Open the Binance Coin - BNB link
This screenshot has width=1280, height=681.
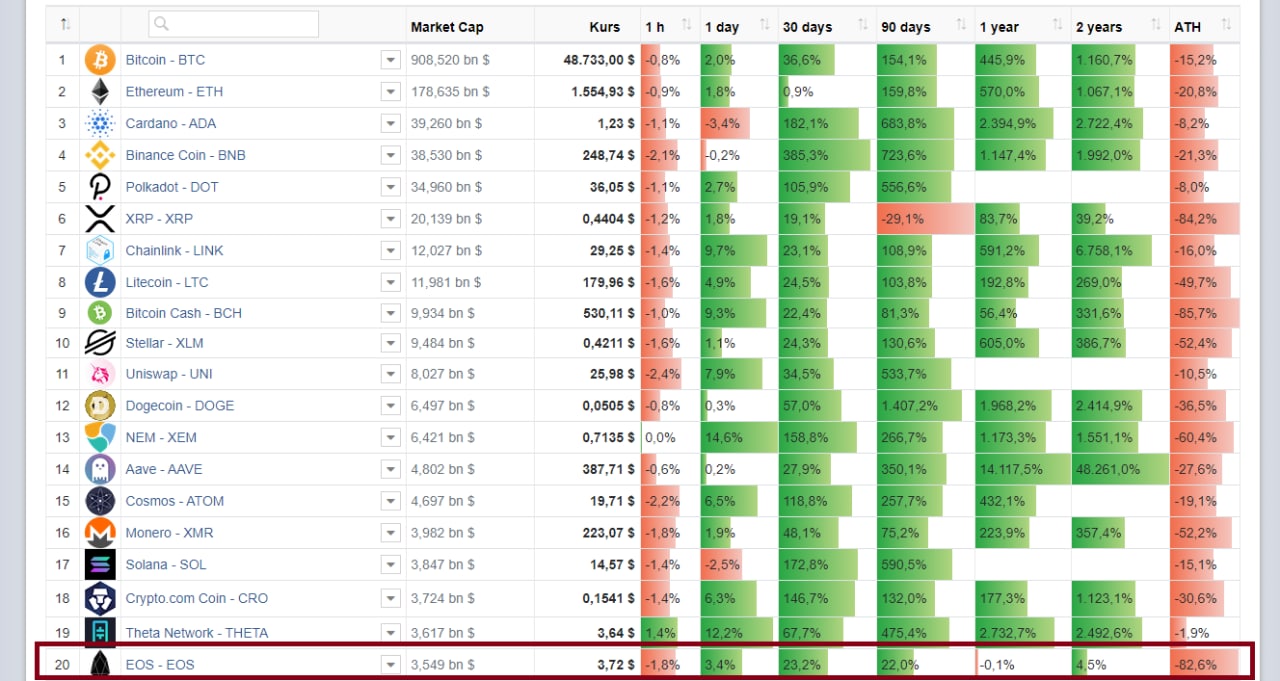(x=185, y=155)
